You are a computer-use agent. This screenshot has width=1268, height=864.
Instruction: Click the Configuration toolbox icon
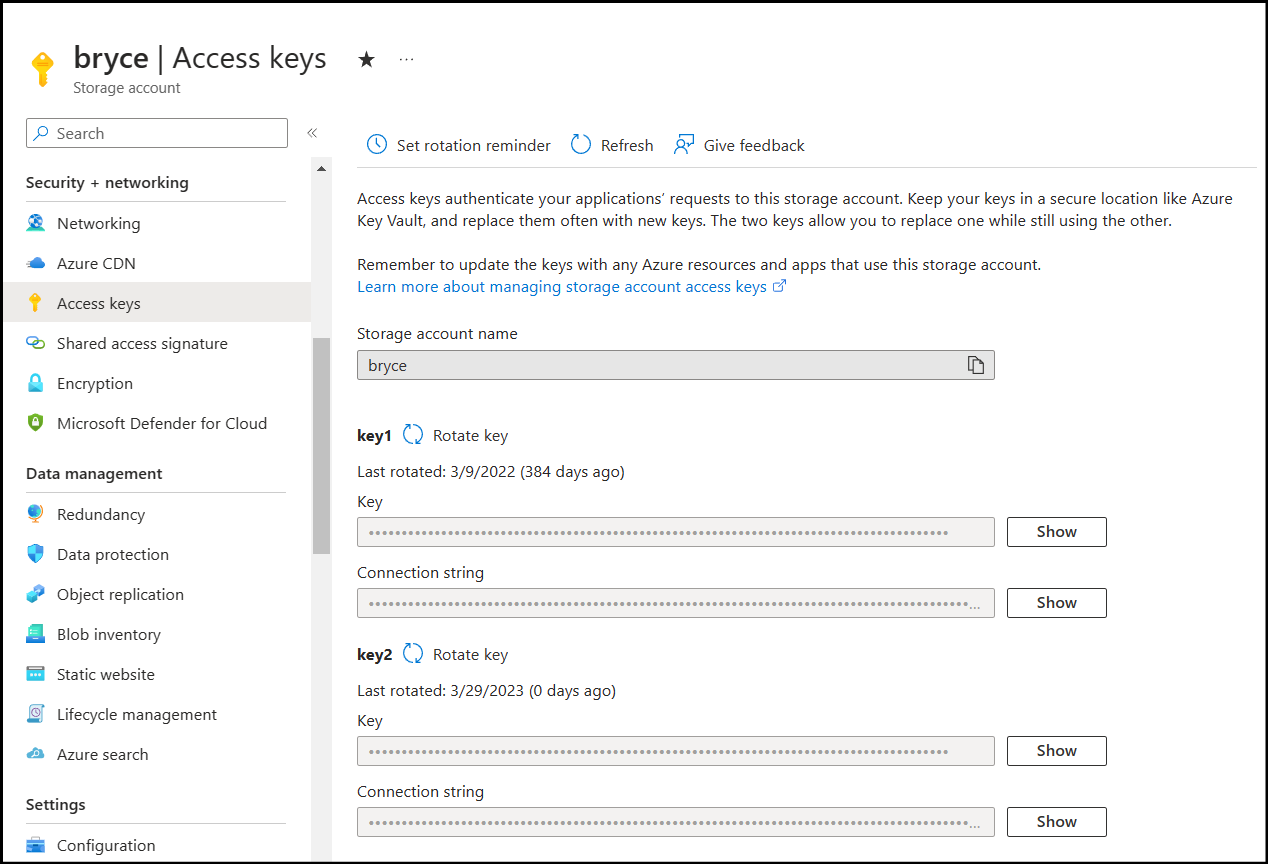(x=36, y=845)
